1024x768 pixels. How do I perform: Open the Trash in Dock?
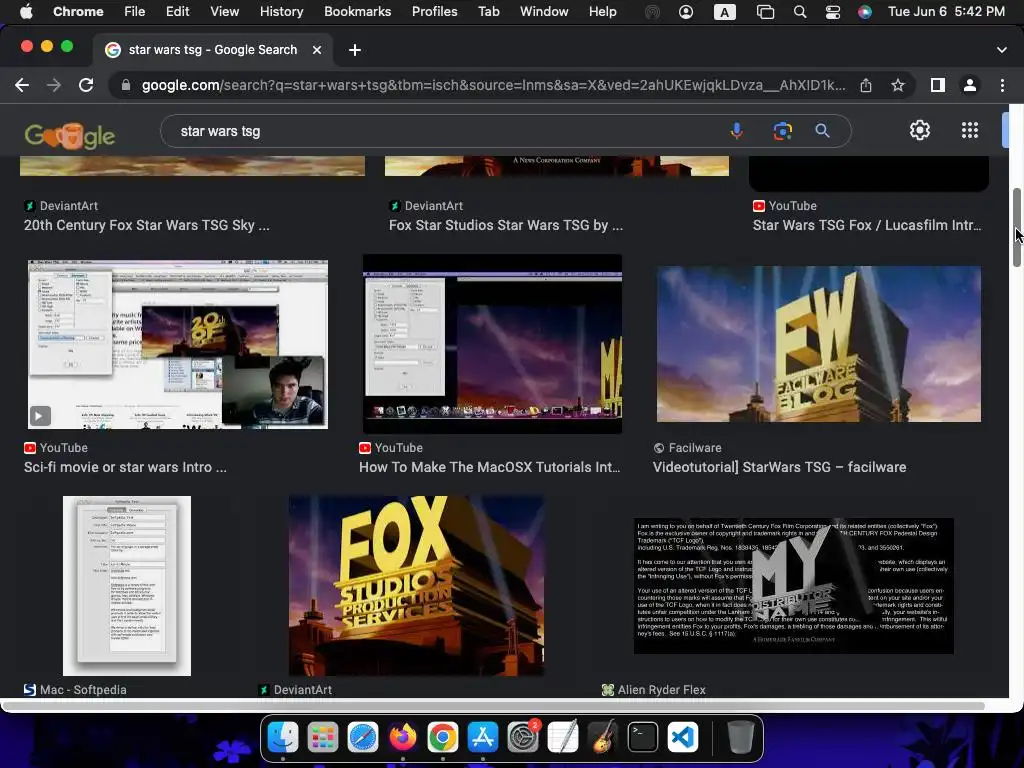point(741,737)
